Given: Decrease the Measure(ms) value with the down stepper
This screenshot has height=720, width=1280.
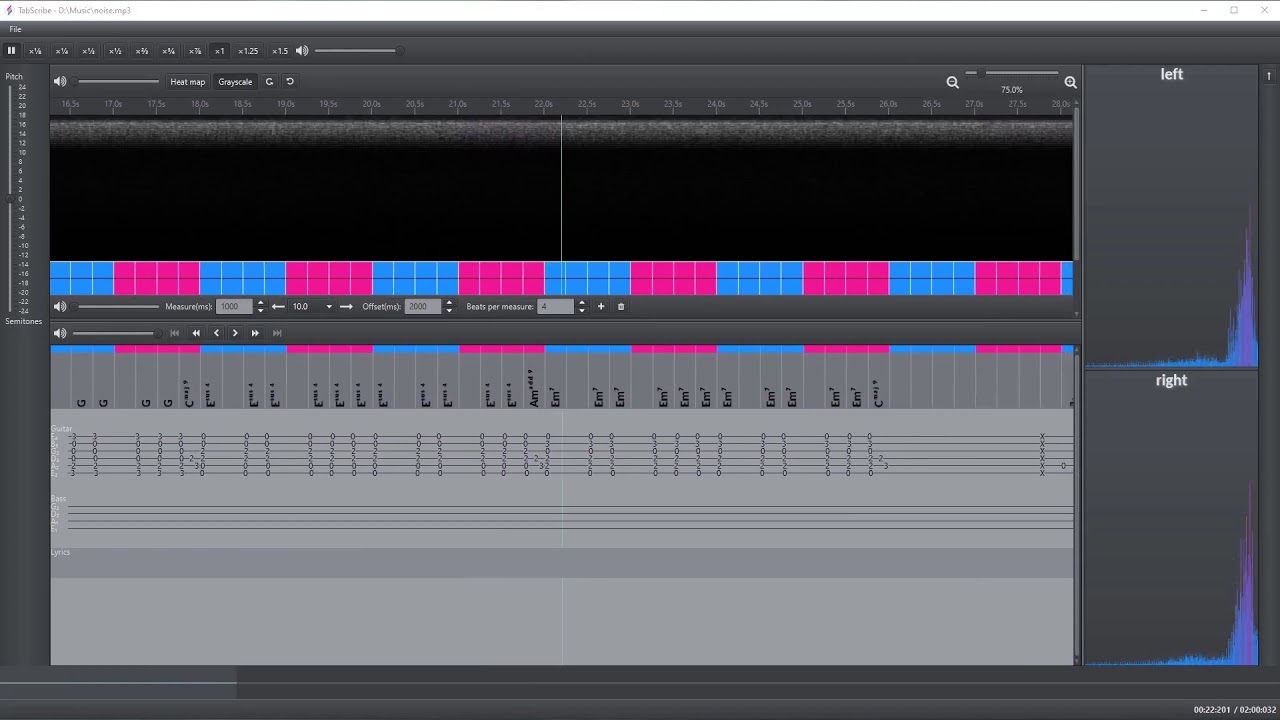Looking at the screenshot, I should click(x=260, y=311).
